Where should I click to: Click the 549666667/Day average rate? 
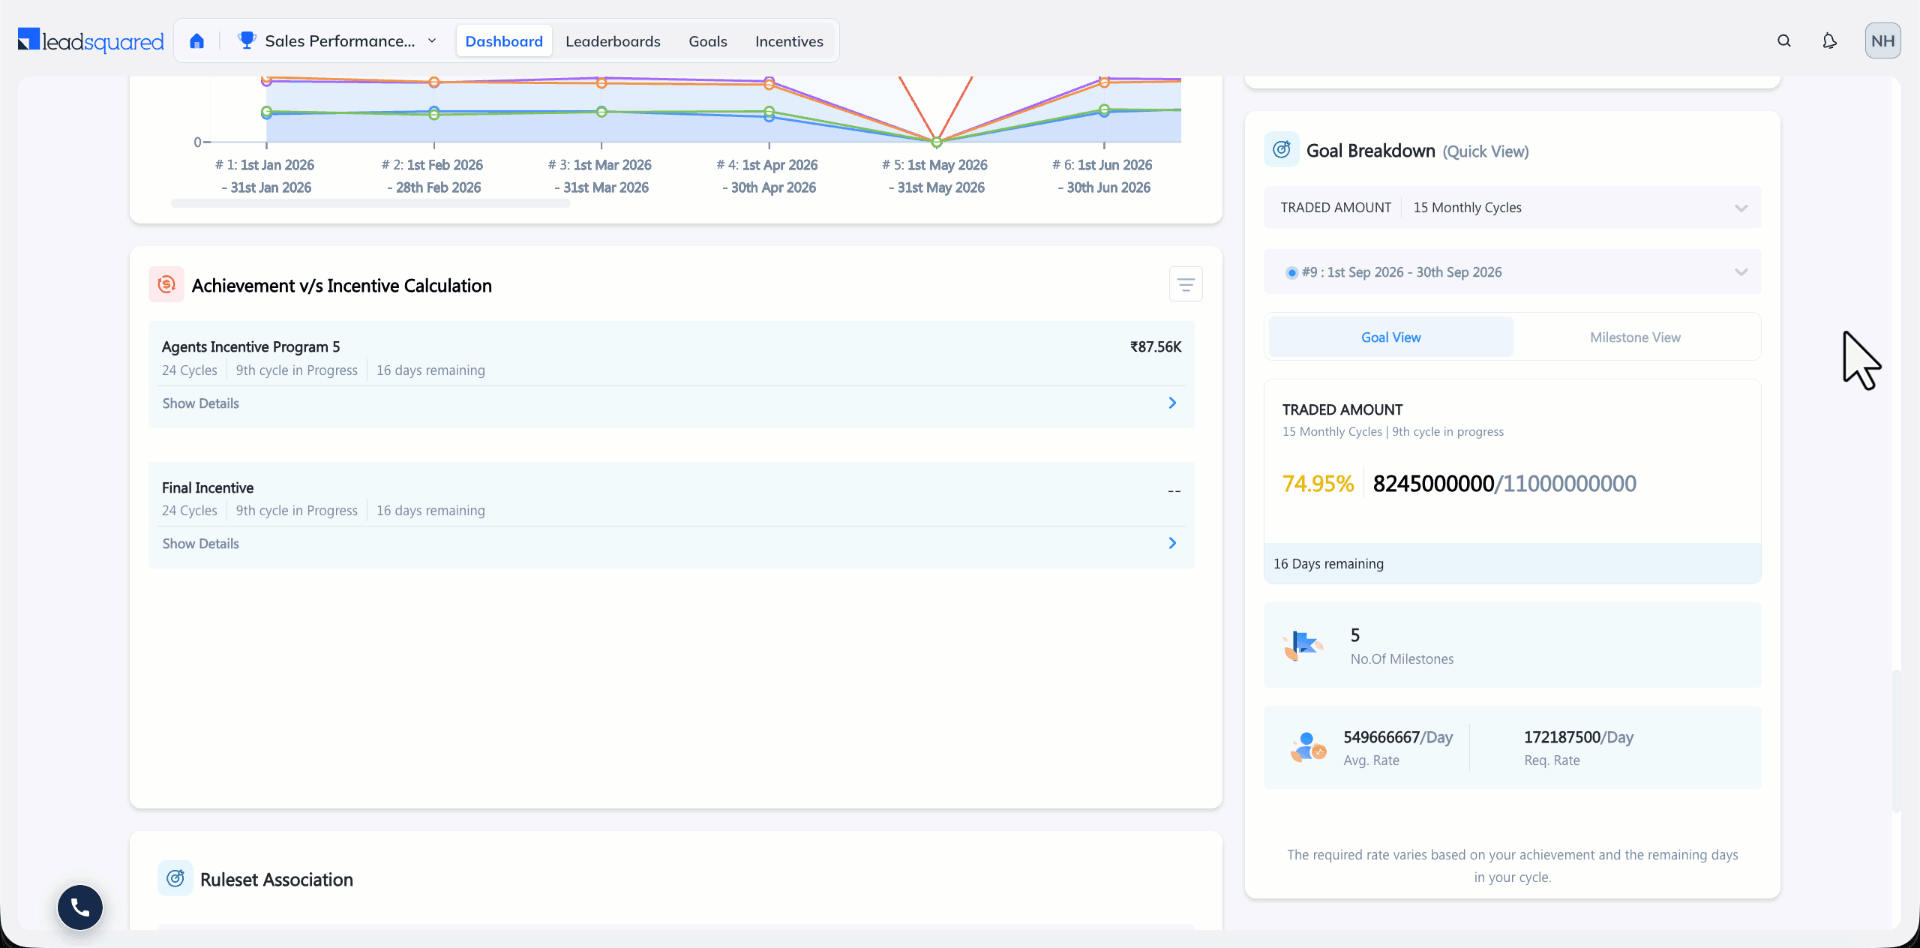(1398, 737)
